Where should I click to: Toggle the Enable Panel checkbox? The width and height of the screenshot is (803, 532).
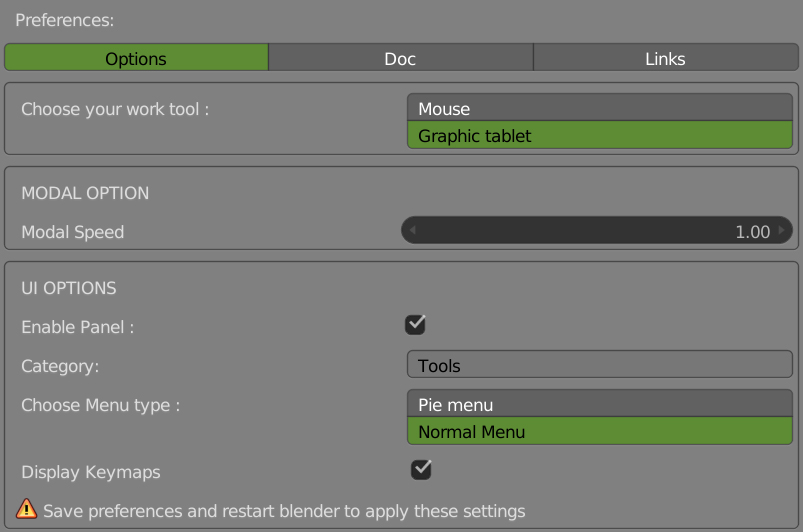tap(415, 325)
